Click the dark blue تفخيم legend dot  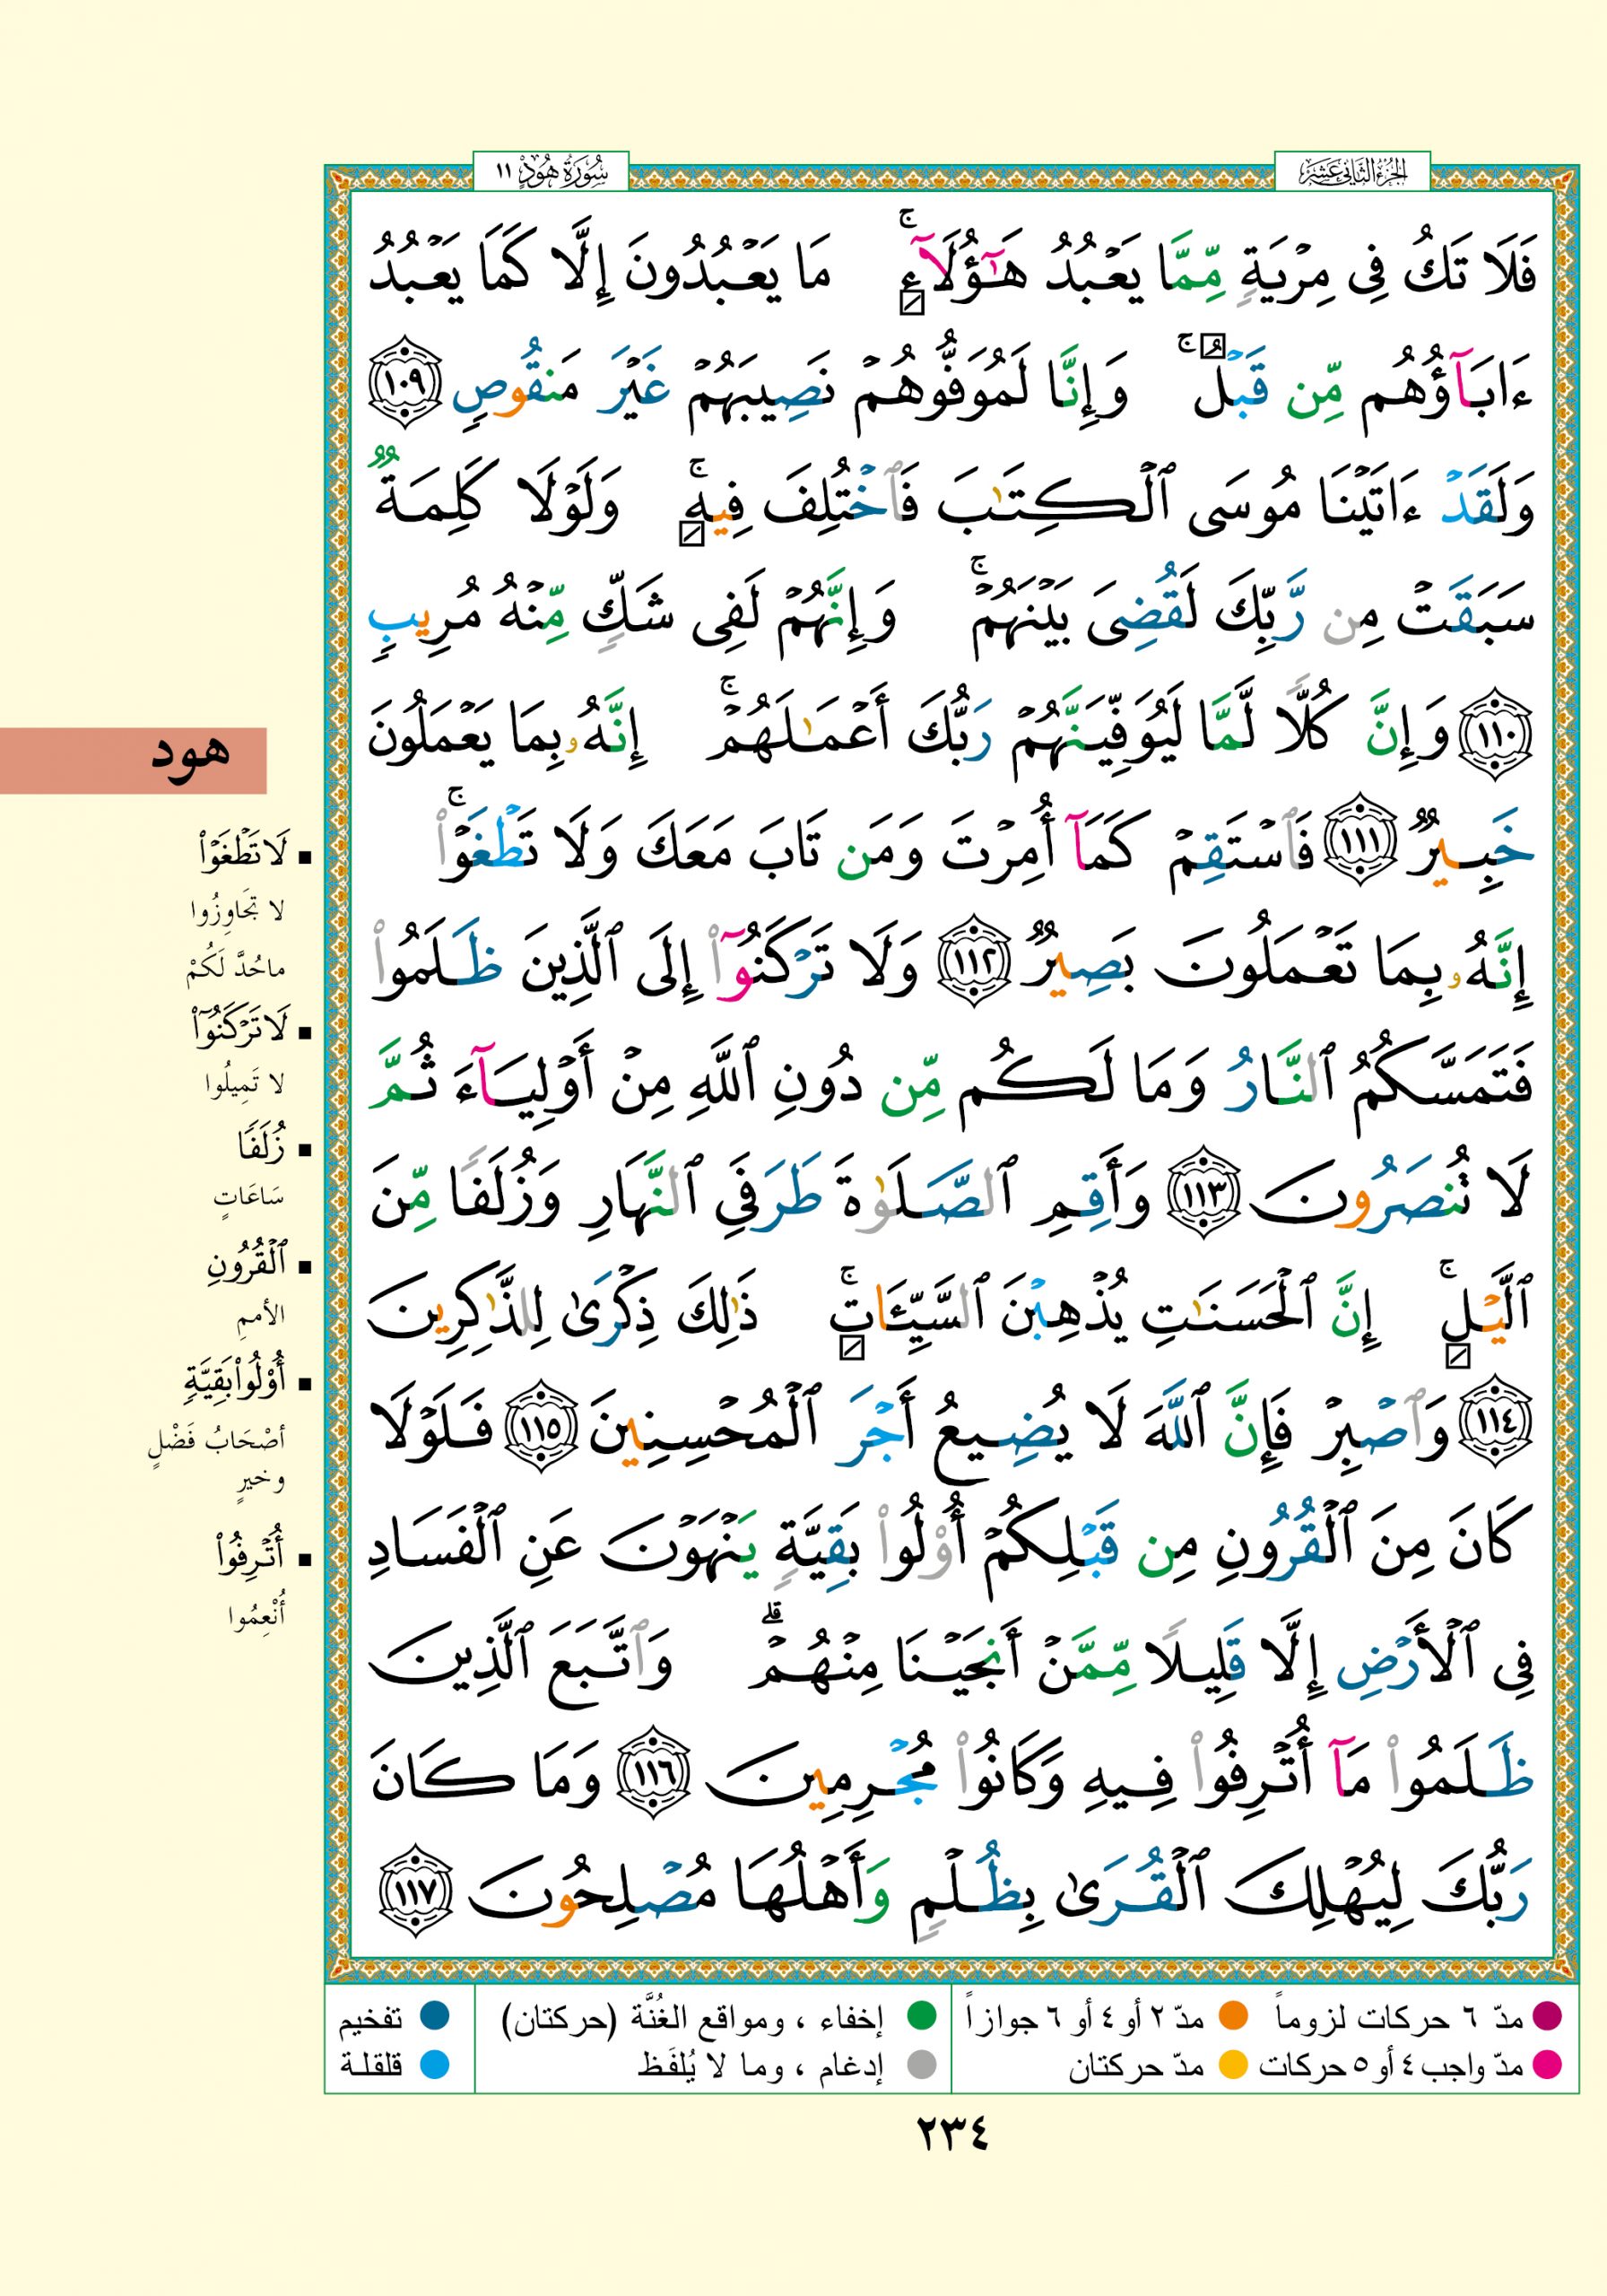pos(434,2018)
